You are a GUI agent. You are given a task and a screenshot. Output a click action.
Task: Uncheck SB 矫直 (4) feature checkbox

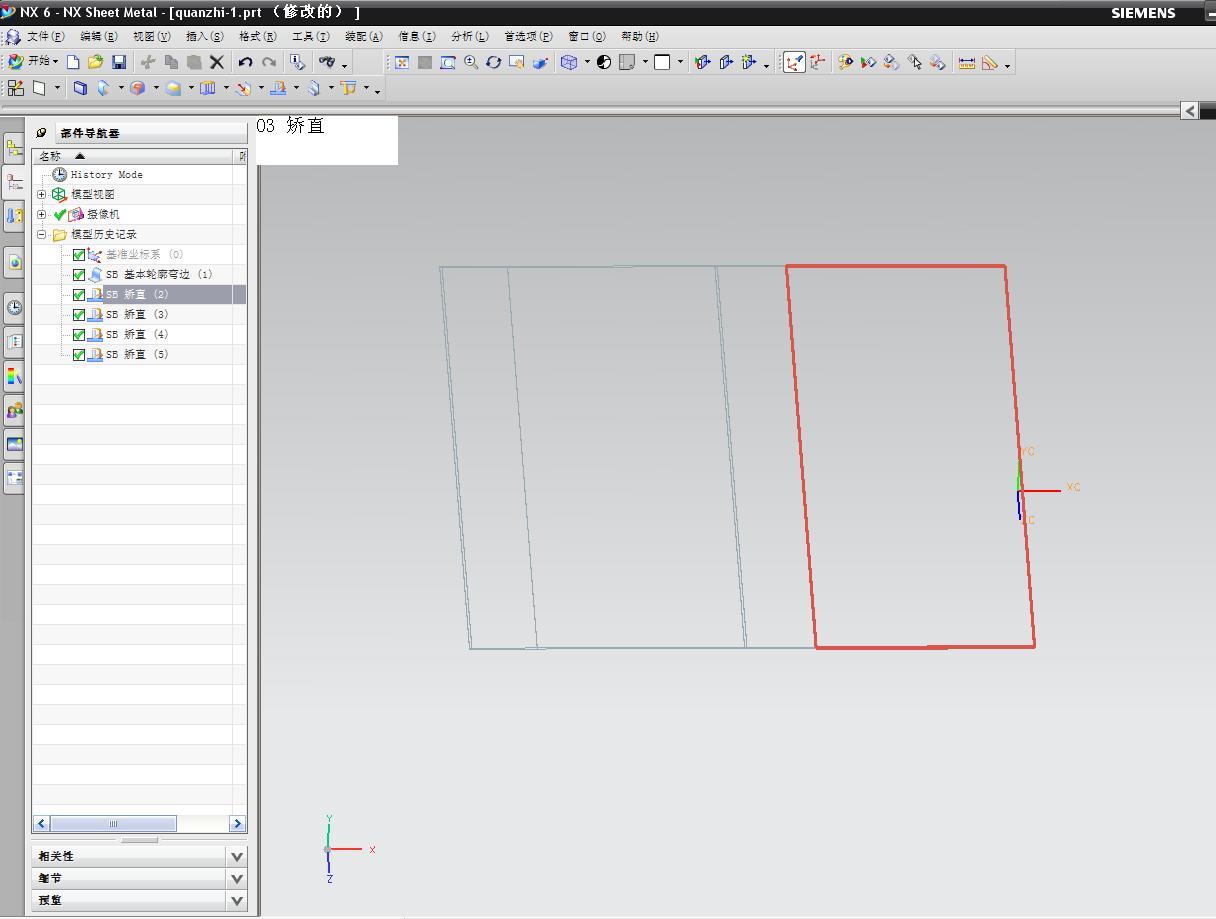click(79, 334)
